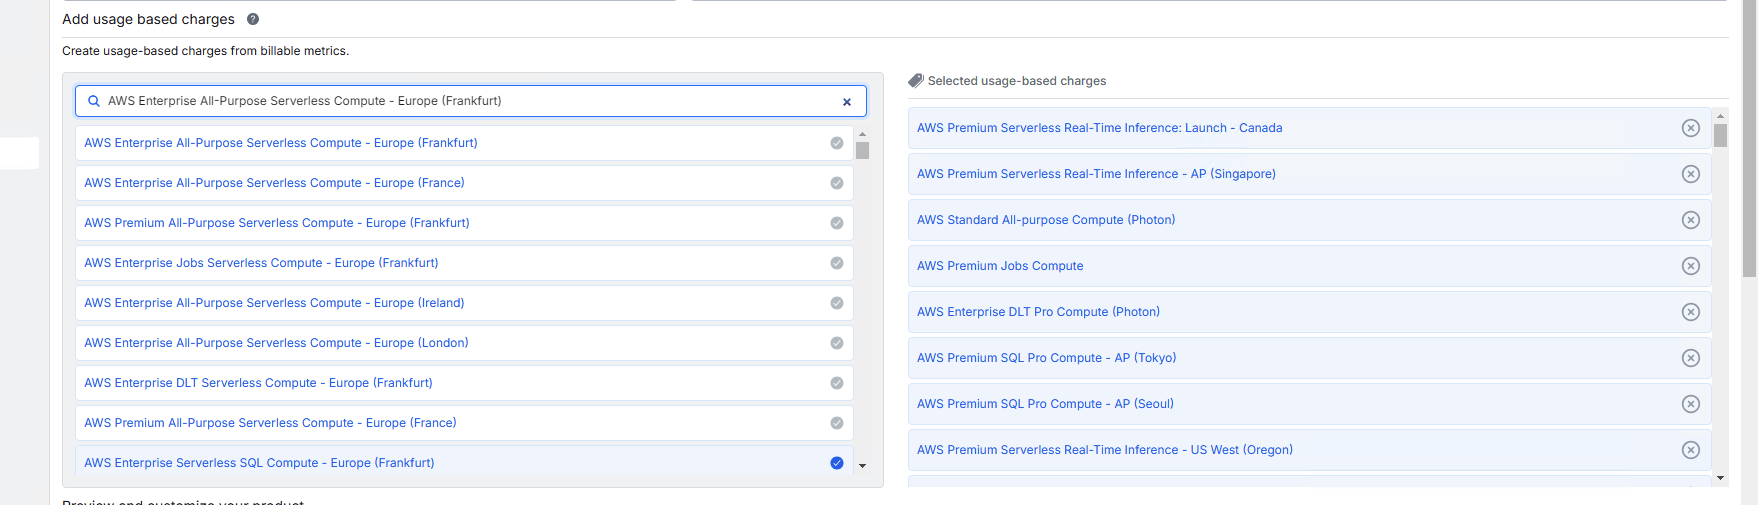Check AWS Enterprise Jobs Serverless Compute Europe (Frankfurt)

837,263
